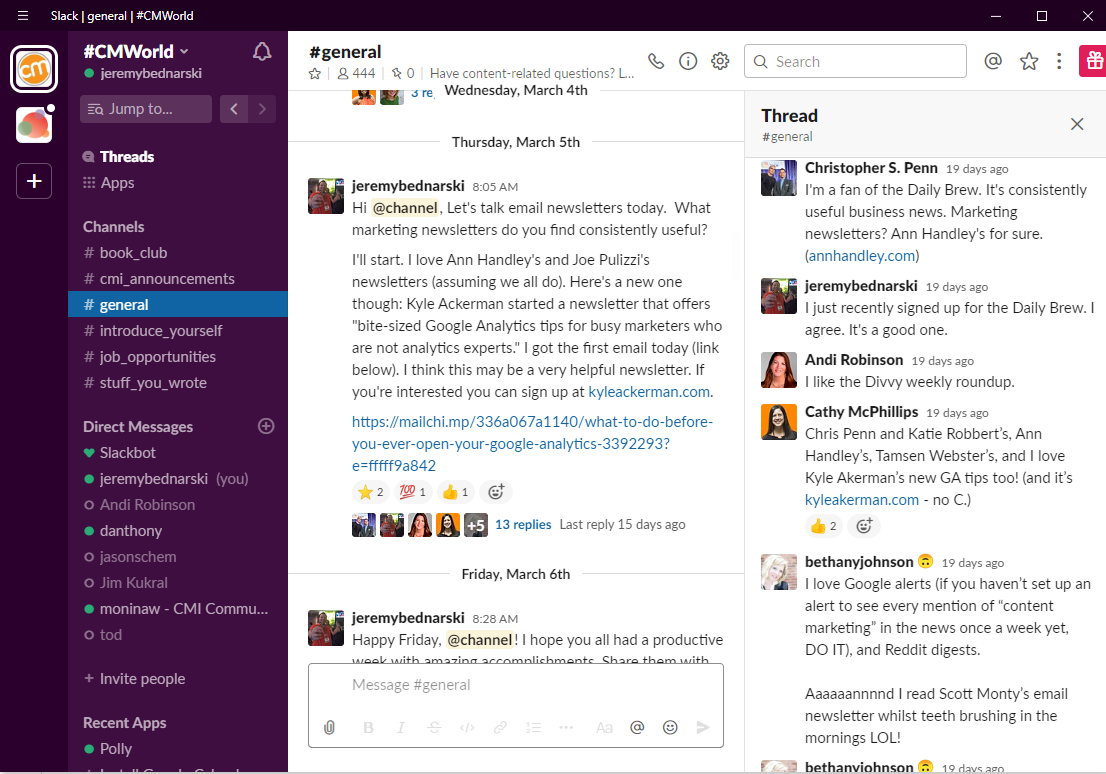1106x774 pixels.
Task: Open the job_opportunities channel
Action: coord(178,357)
